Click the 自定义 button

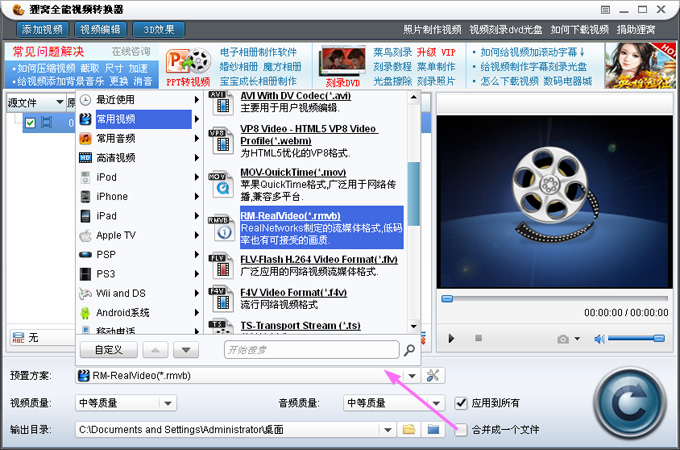click(x=109, y=350)
